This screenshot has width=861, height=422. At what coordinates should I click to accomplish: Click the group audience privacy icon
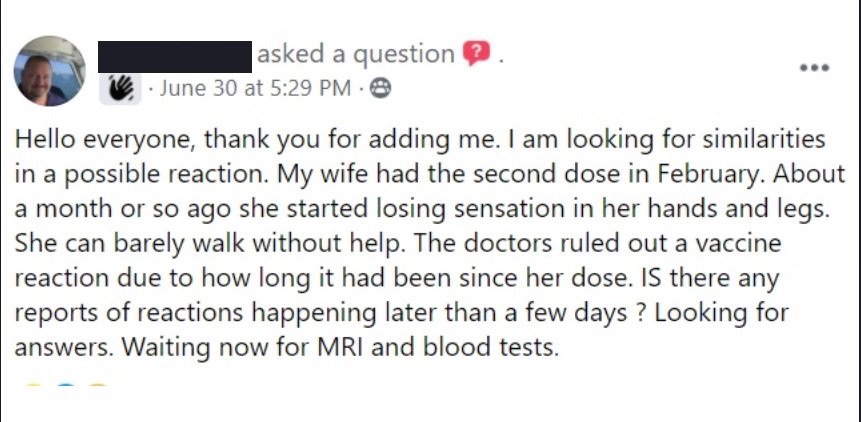coord(380,88)
